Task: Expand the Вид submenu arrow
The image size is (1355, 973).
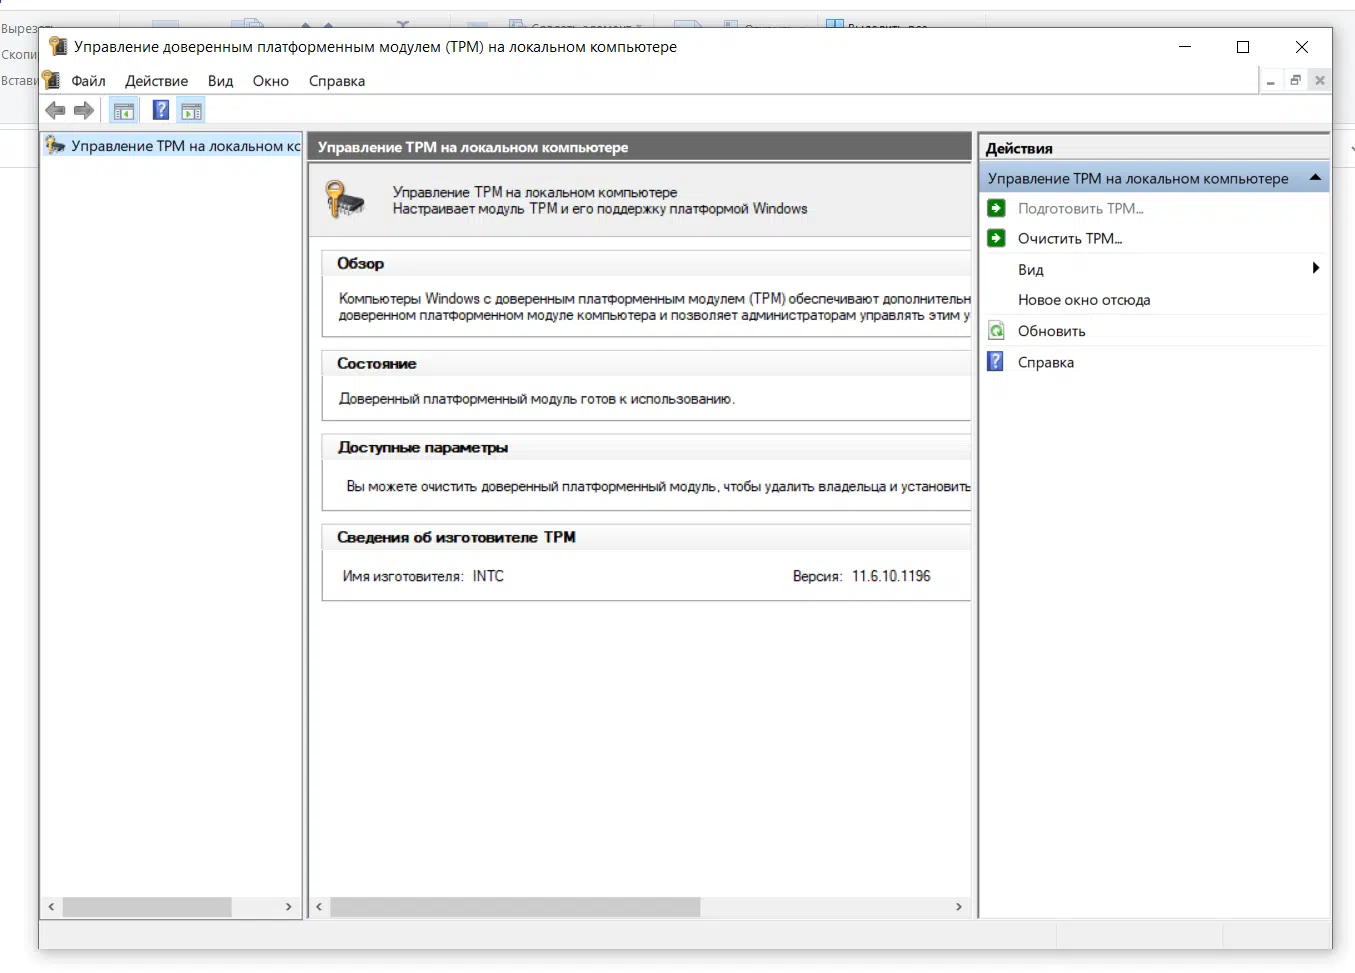Action: tap(1315, 268)
